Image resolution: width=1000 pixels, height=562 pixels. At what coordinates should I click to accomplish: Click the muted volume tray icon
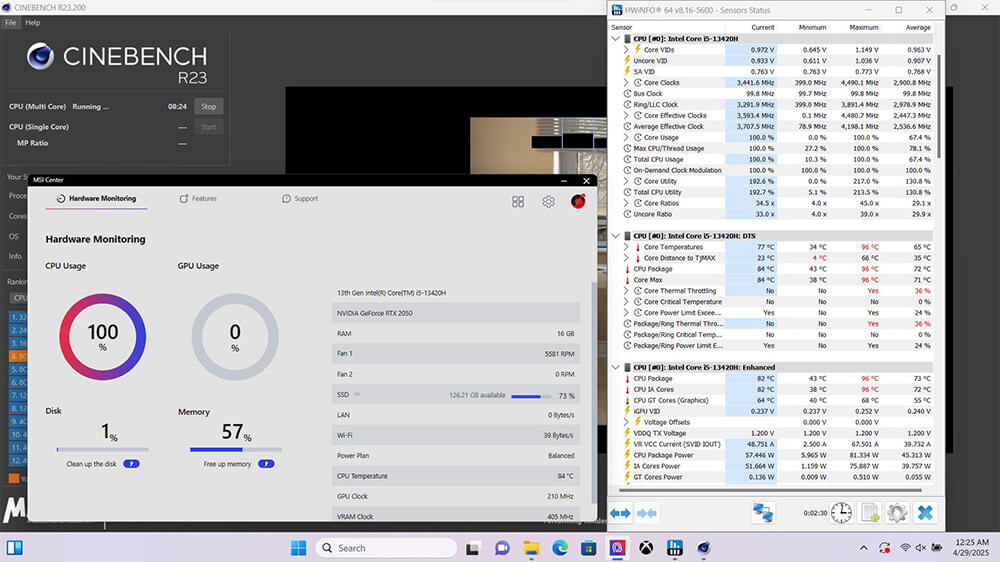tap(921, 548)
